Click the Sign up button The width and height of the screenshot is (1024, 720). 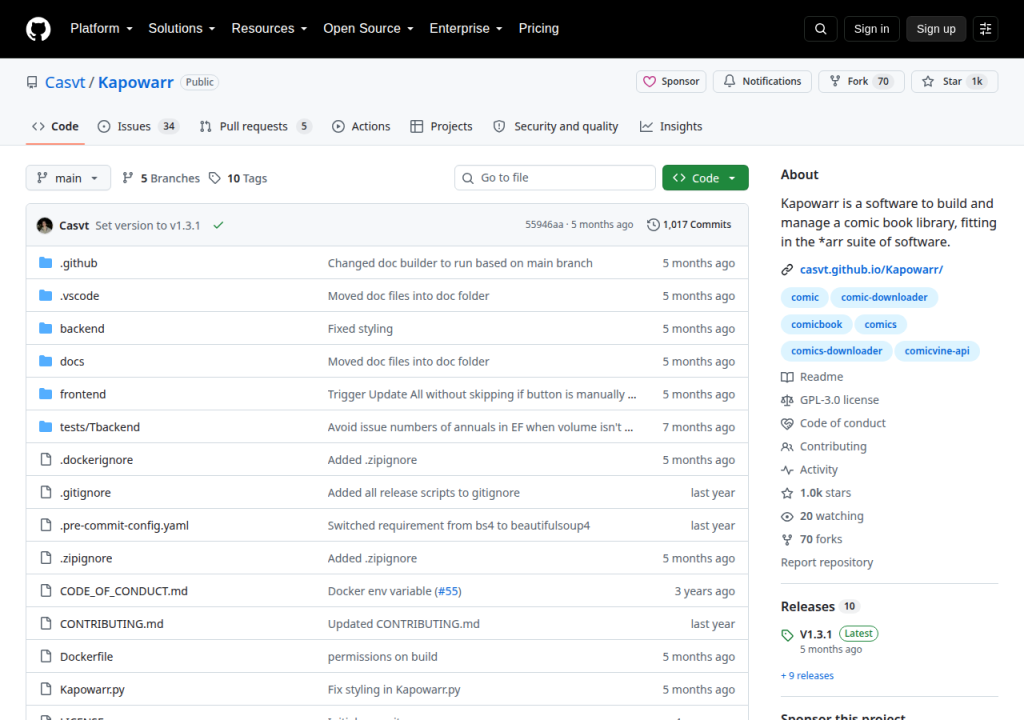pos(936,29)
